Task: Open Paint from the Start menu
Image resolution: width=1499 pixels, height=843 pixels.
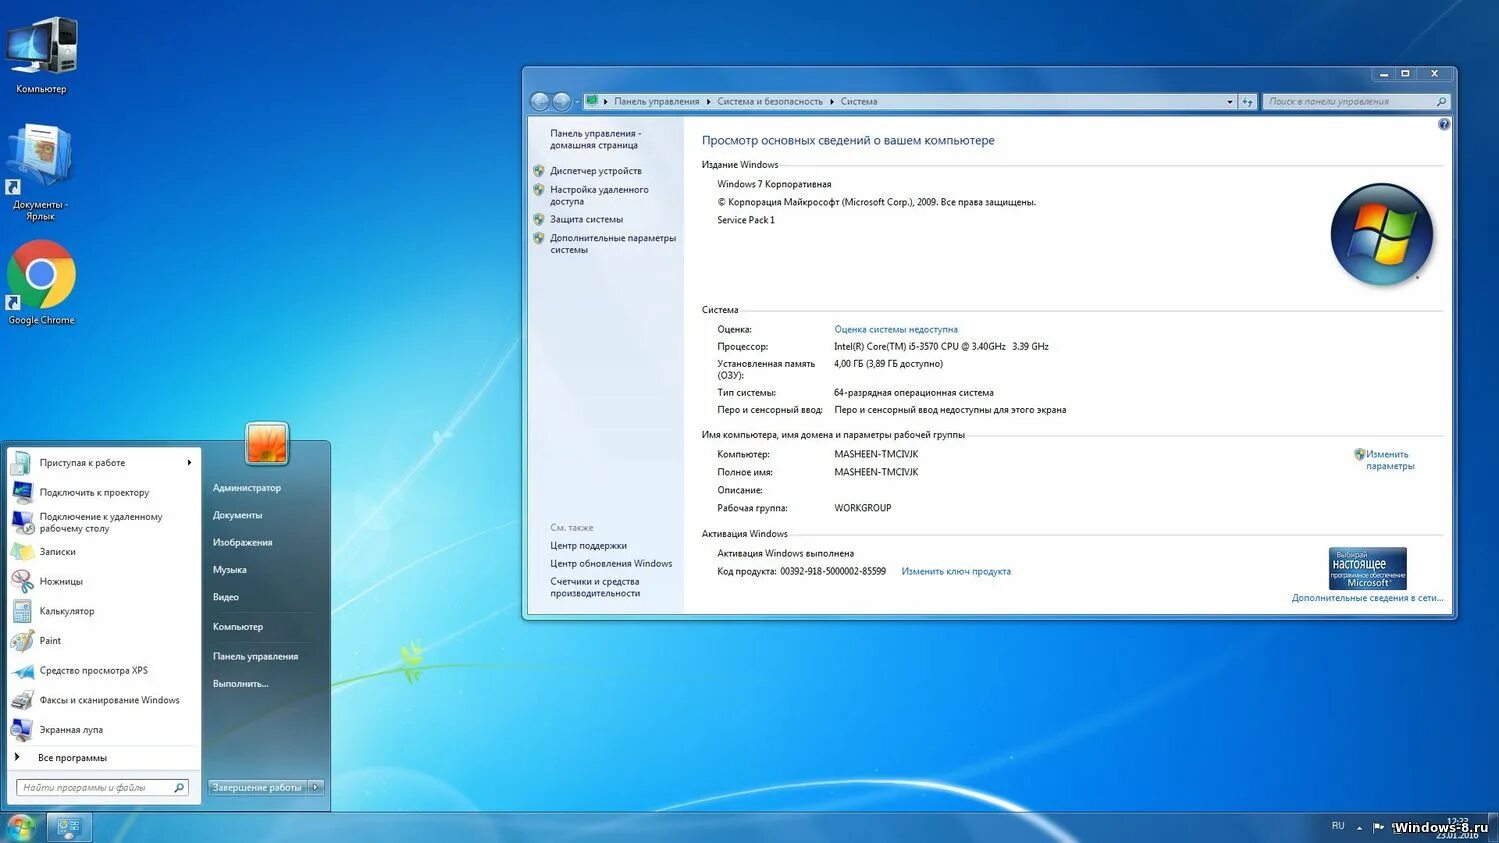Action: tap(50, 640)
